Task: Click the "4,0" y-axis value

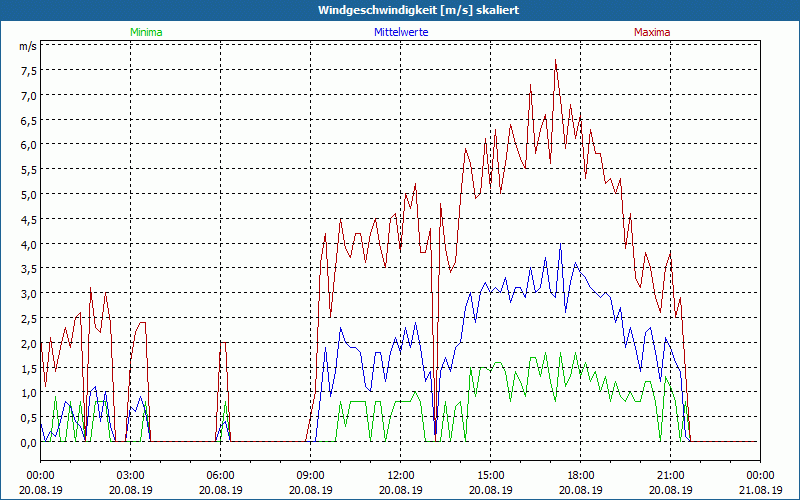Action: 29,244
